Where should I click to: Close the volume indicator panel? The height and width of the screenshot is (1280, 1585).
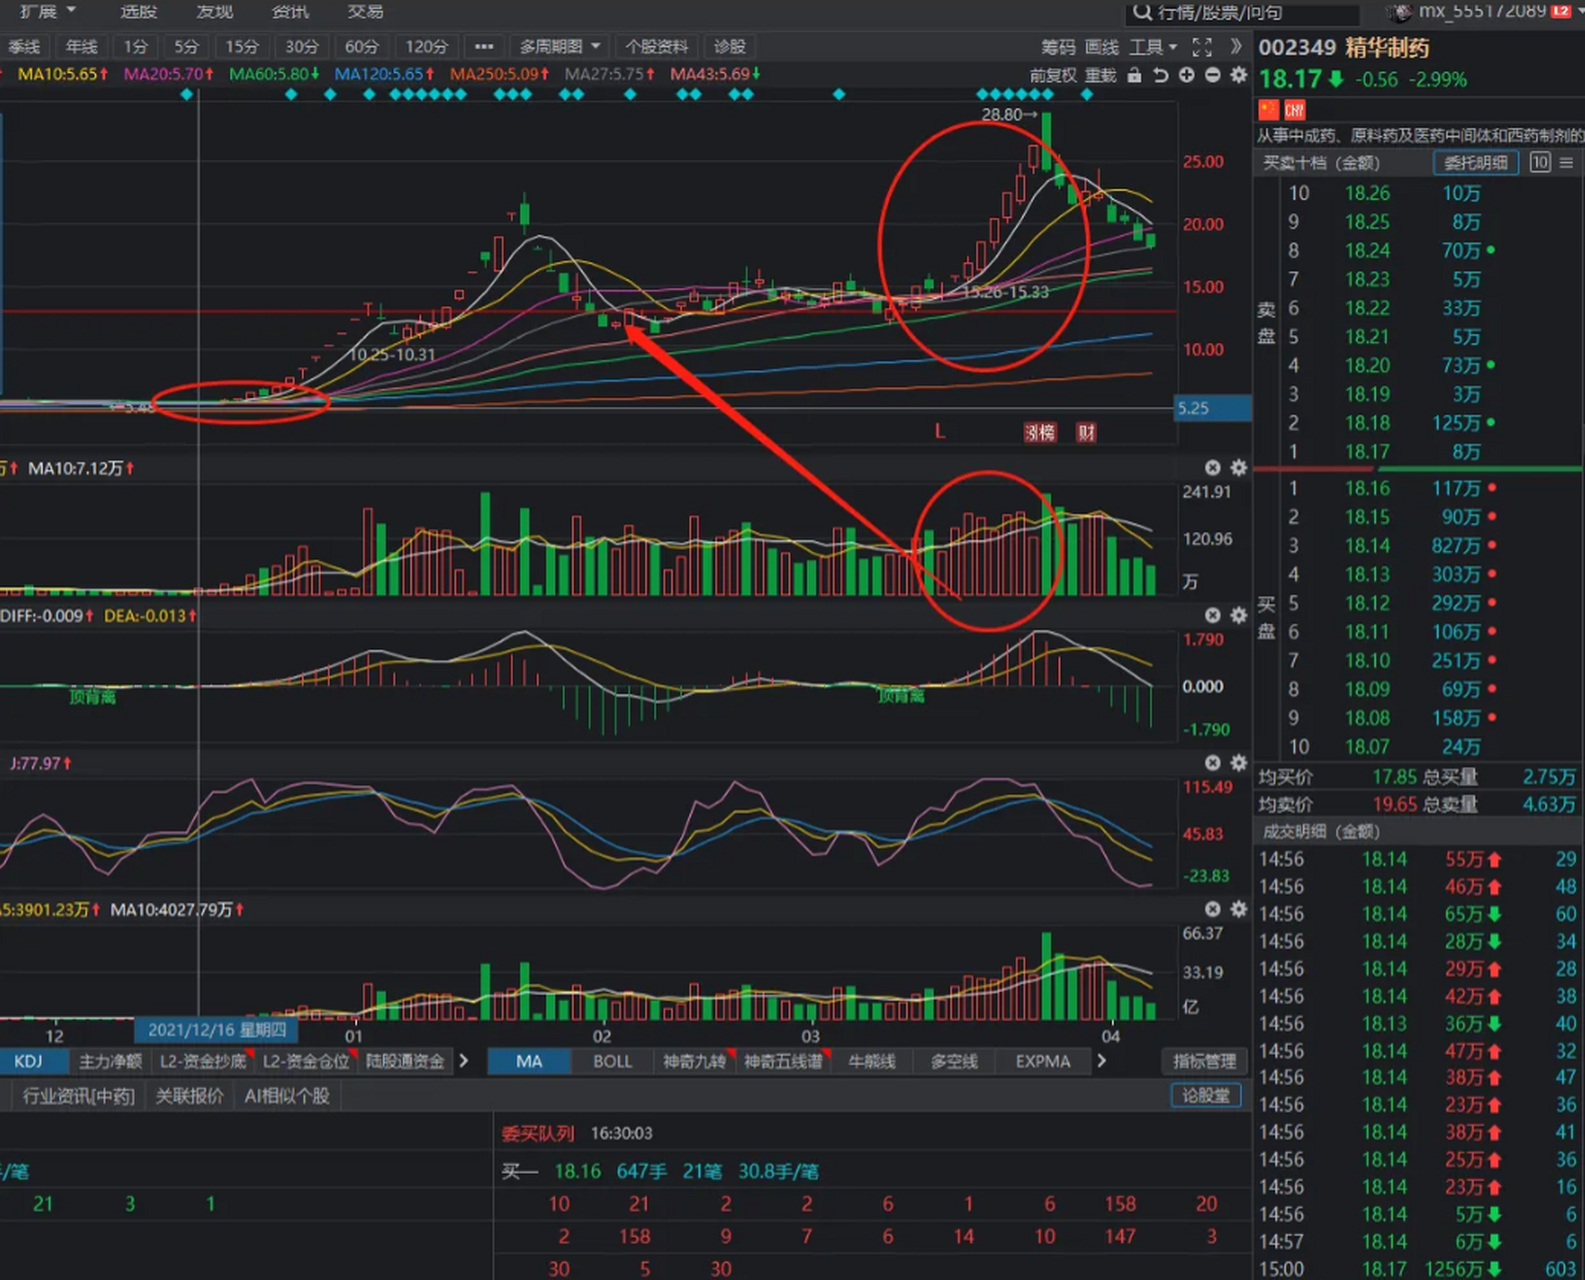[1213, 468]
